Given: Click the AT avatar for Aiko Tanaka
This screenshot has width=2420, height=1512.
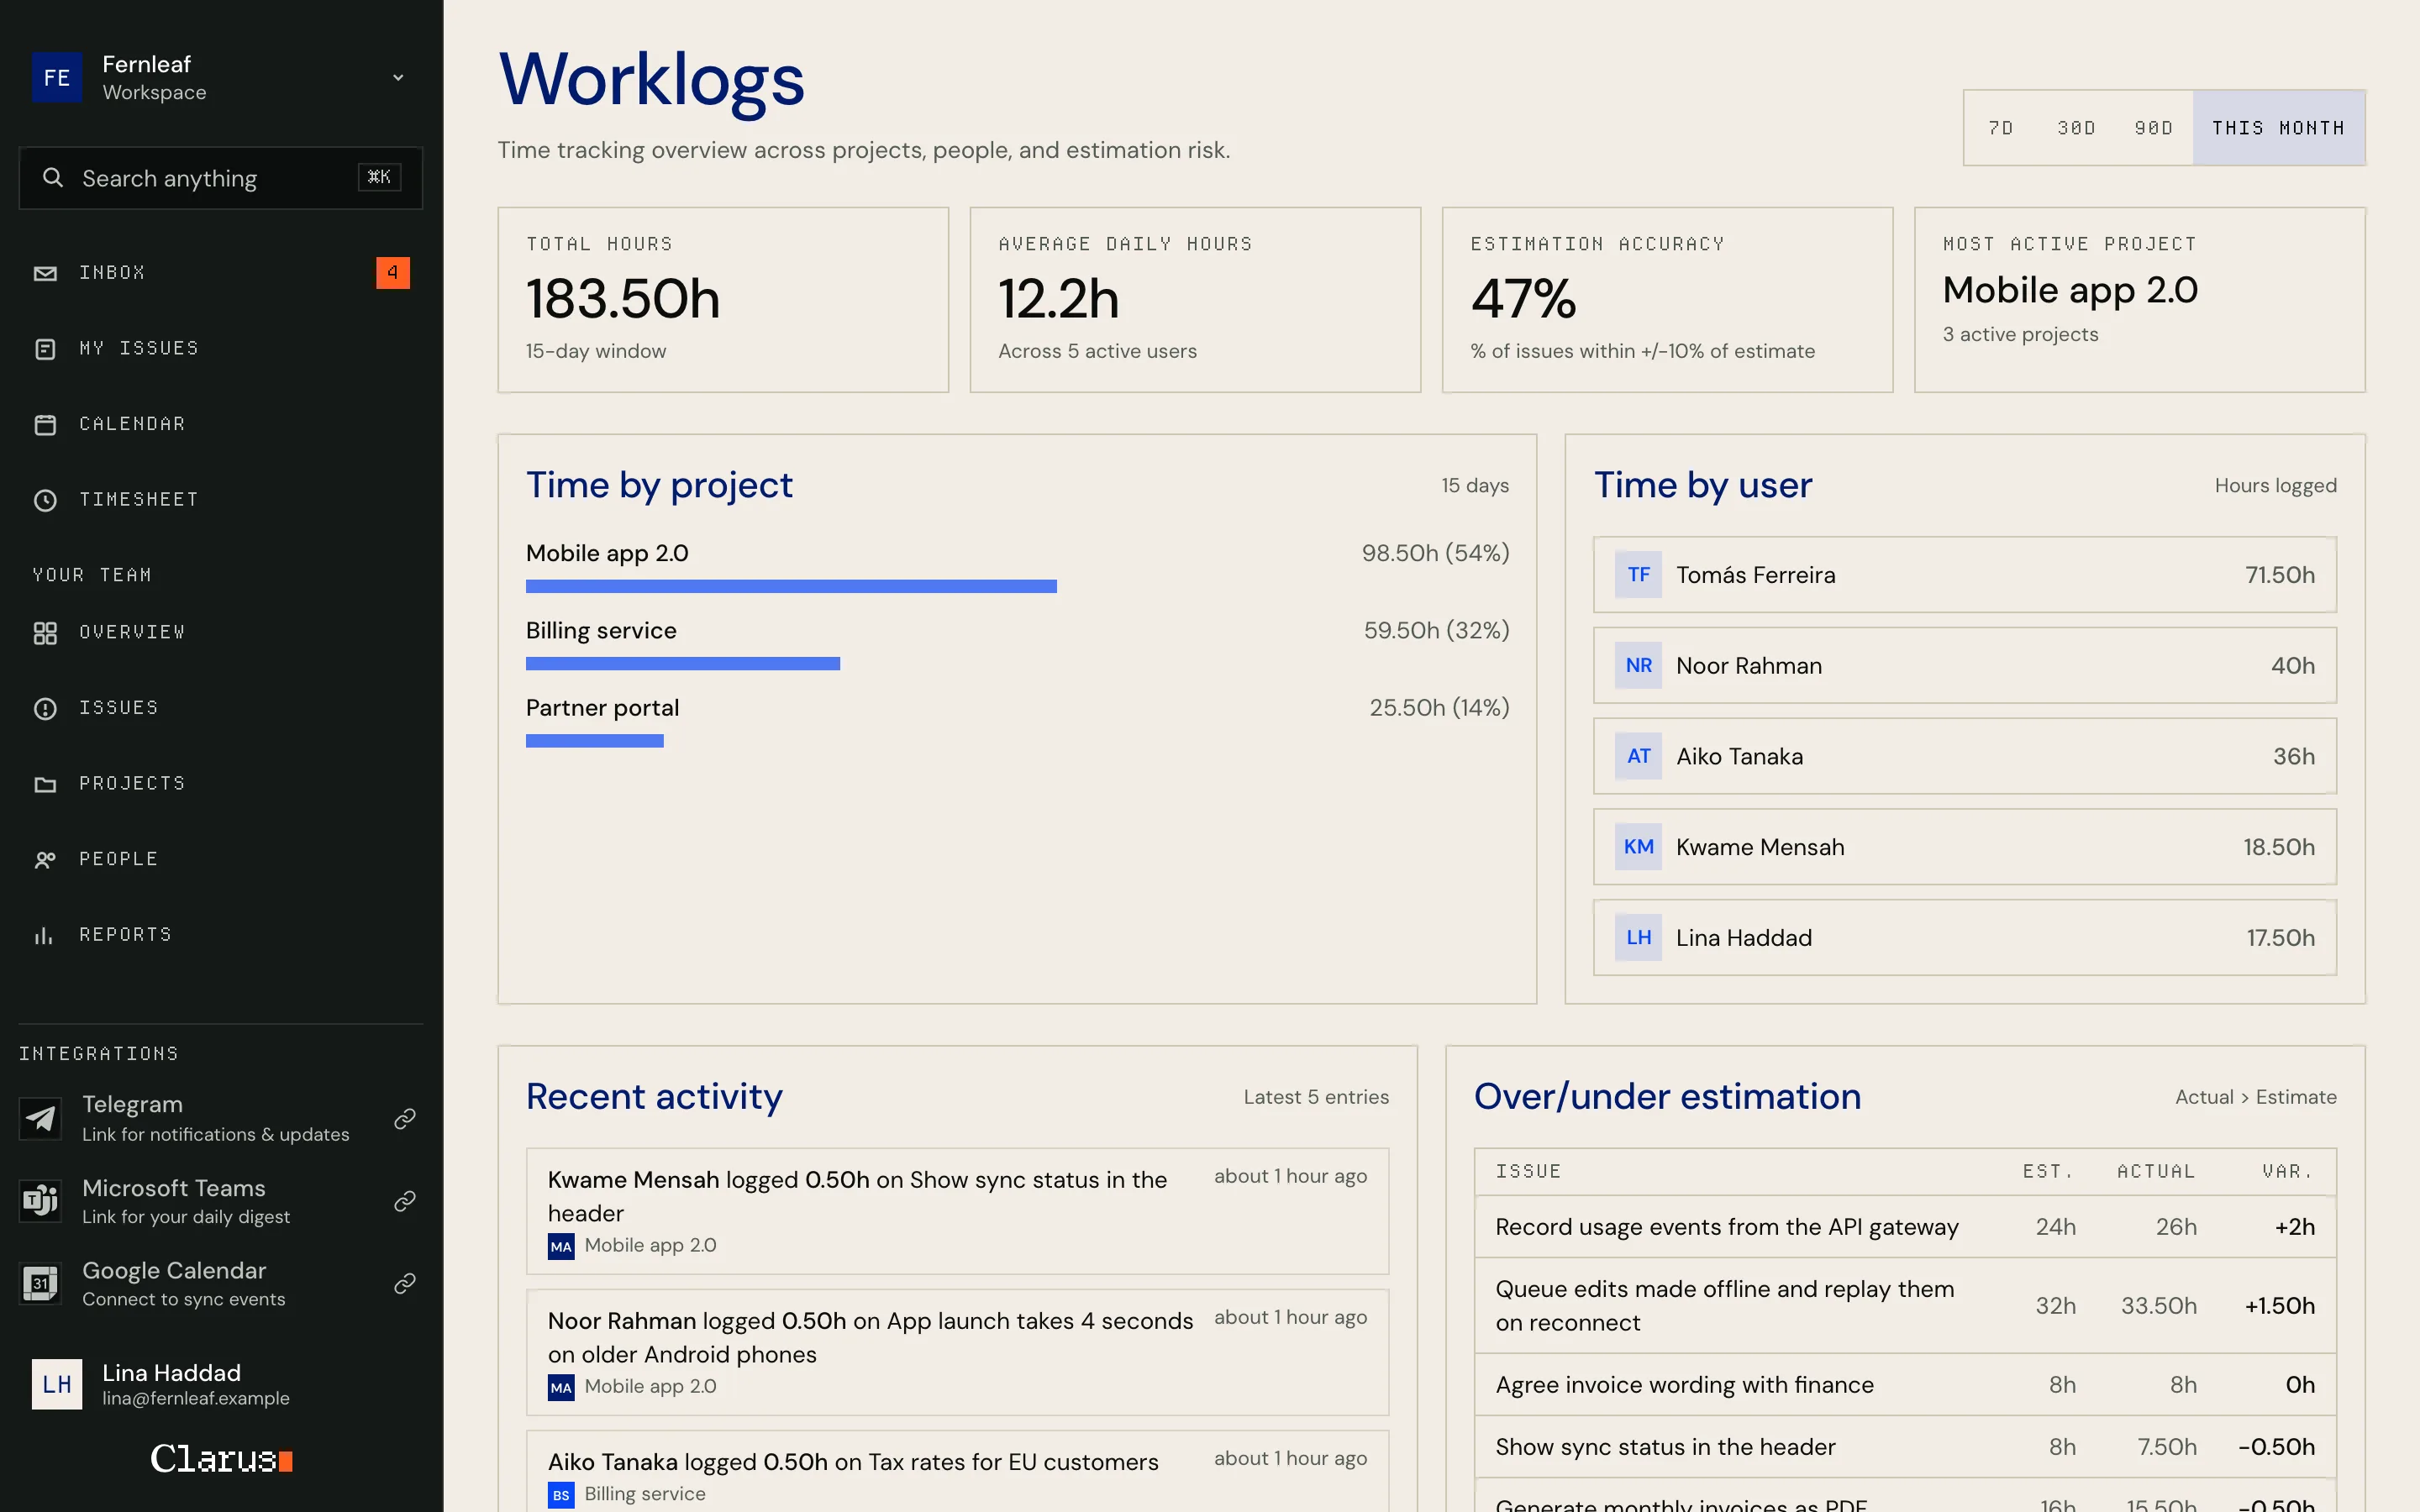Looking at the screenshot, I should pos(1638,756).
